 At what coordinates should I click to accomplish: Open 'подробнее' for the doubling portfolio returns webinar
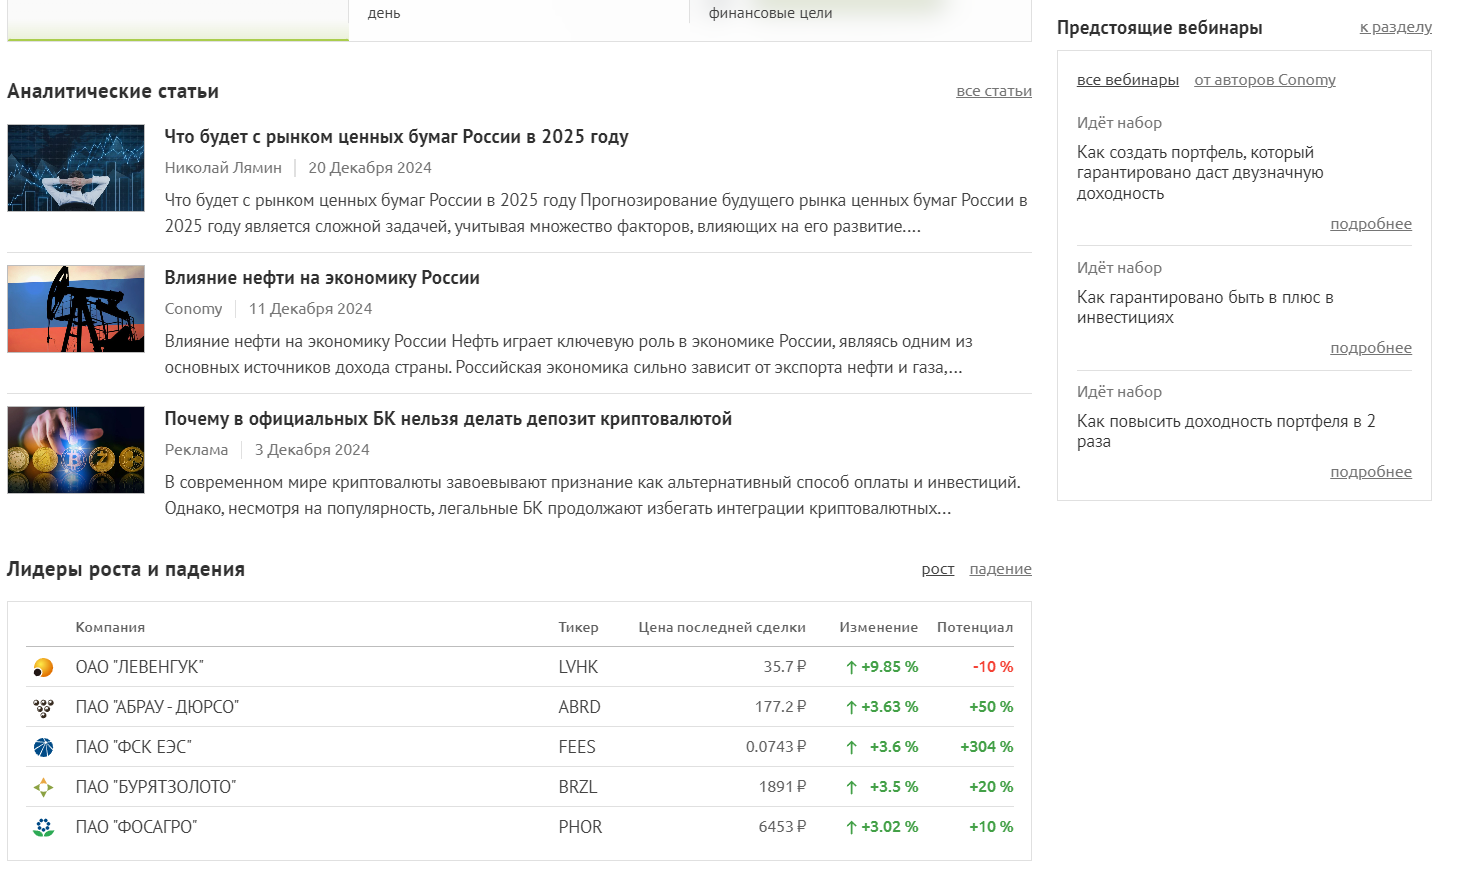tap(1370, 472)
